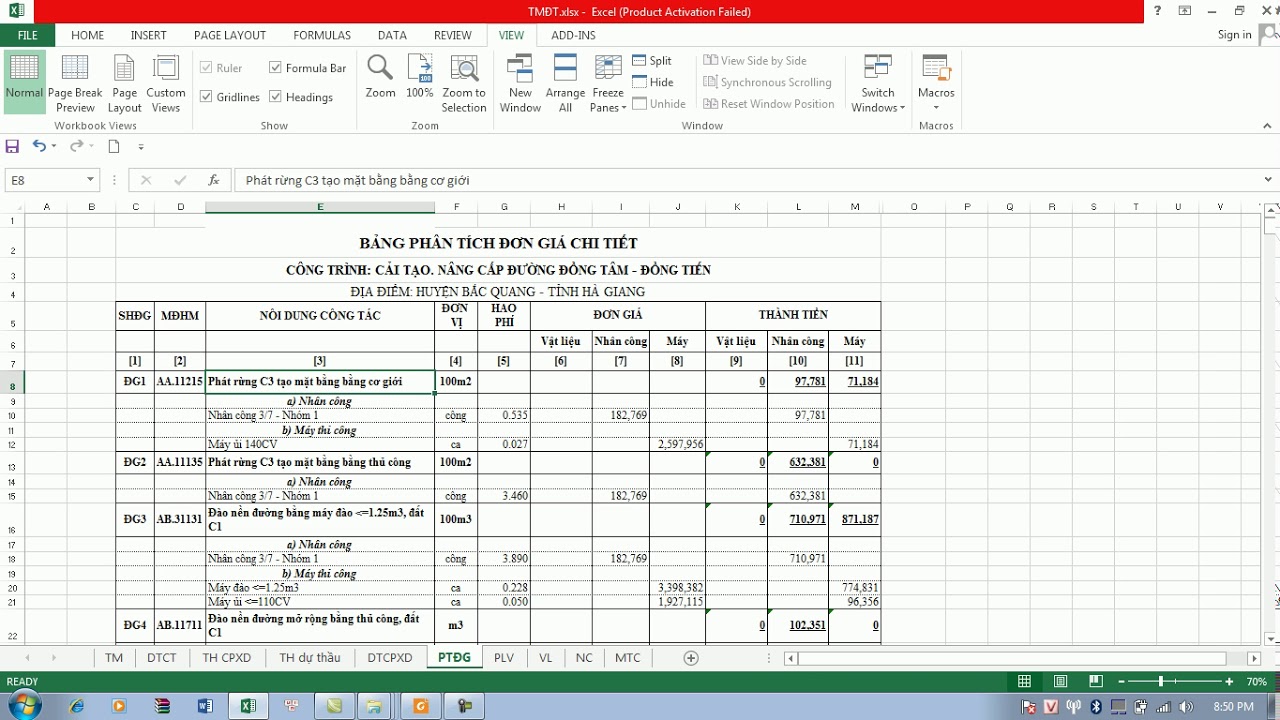Screen dimensions: 1280x720
Task: Switch to the DATA ribbon tab
Action: pos(392,35)
